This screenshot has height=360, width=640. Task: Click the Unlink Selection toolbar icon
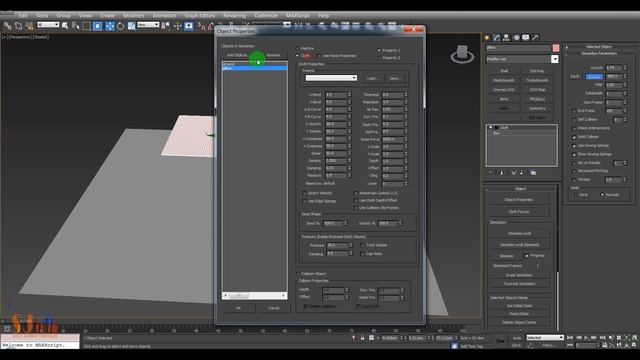18,26
